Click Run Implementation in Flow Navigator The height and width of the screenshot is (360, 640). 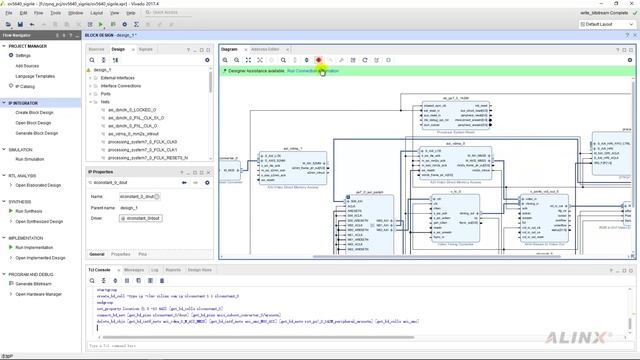[x=34, y=248]
